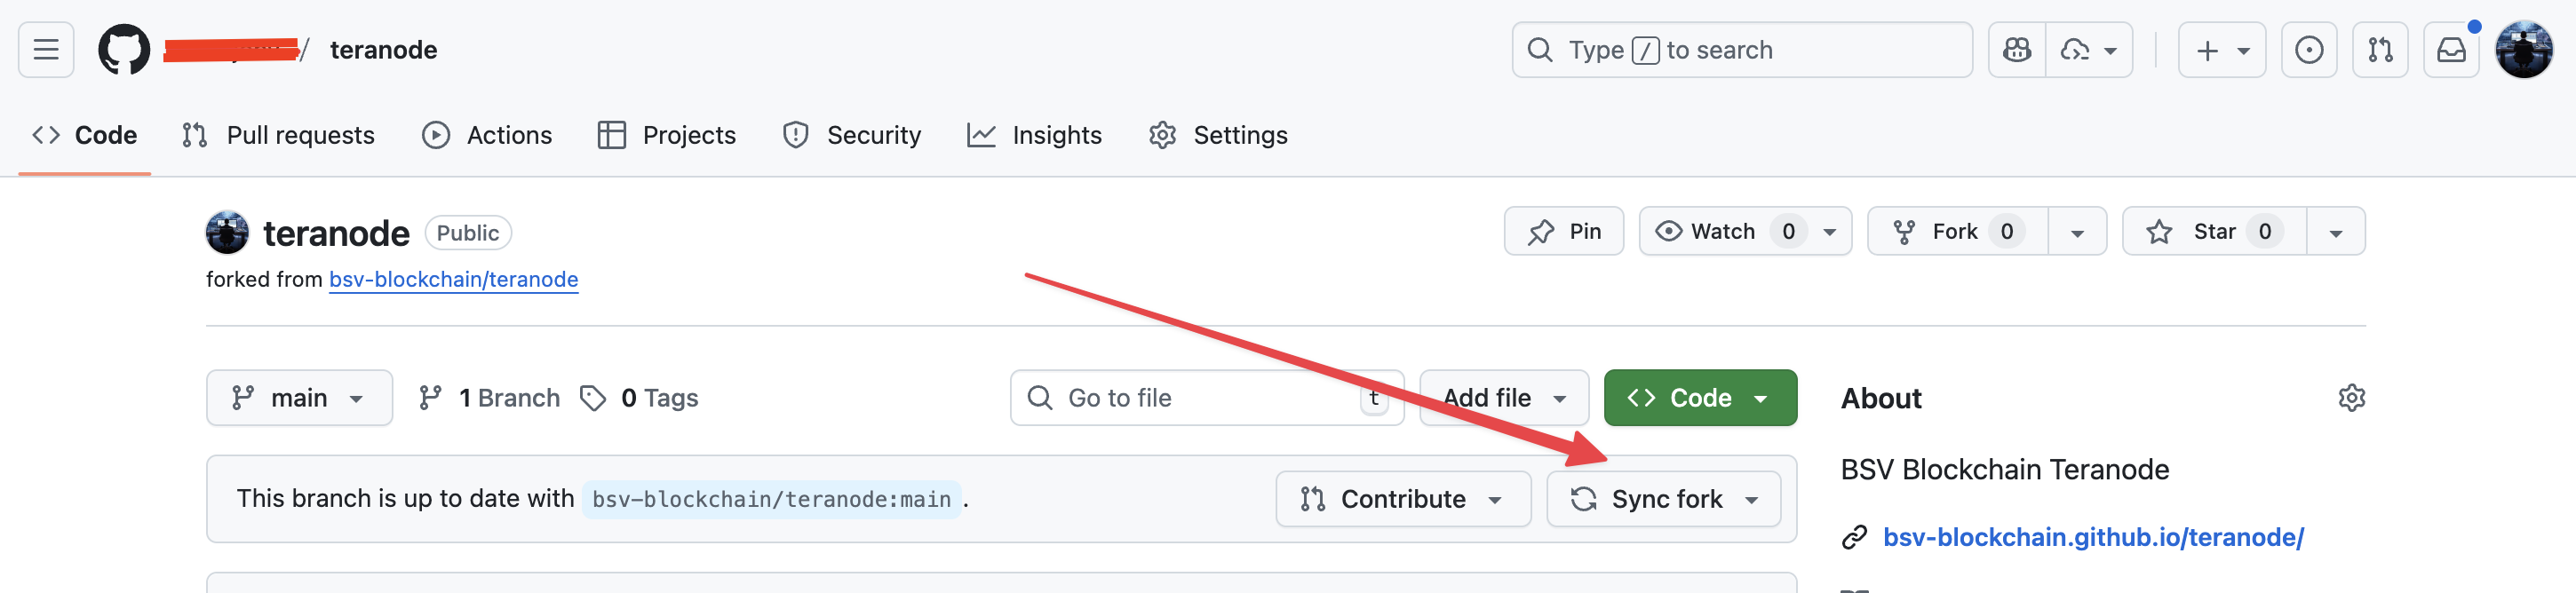
Task: Toggle Watch on teranode repository
Action: point(1721,232)
